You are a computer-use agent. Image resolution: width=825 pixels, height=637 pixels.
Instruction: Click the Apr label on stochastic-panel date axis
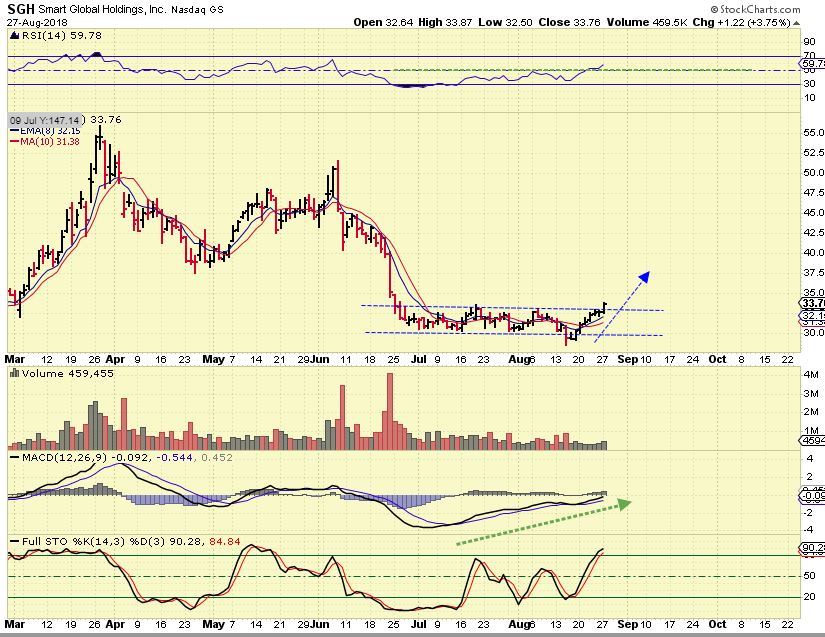115,624
